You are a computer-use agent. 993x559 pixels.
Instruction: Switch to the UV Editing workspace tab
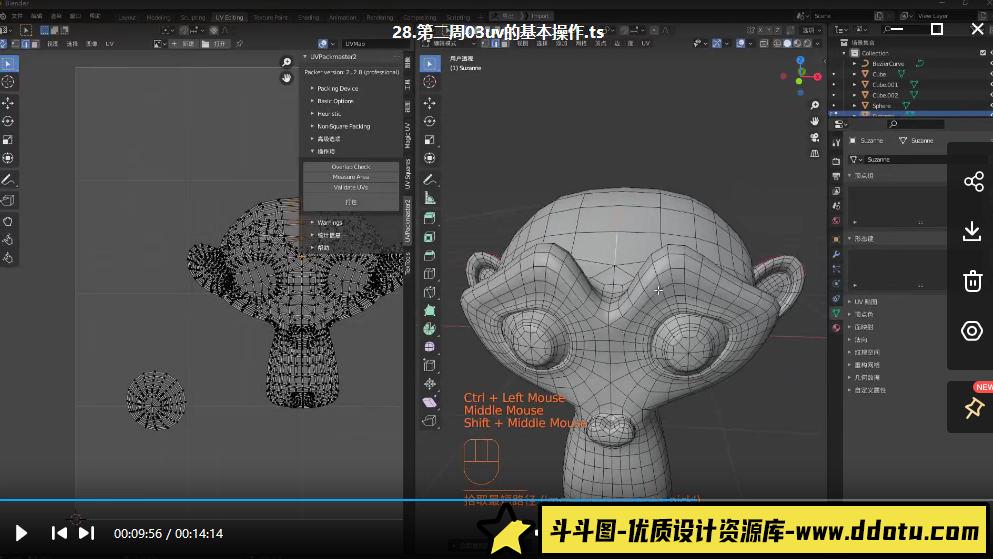pyautogui.click(x=229, y=18)
